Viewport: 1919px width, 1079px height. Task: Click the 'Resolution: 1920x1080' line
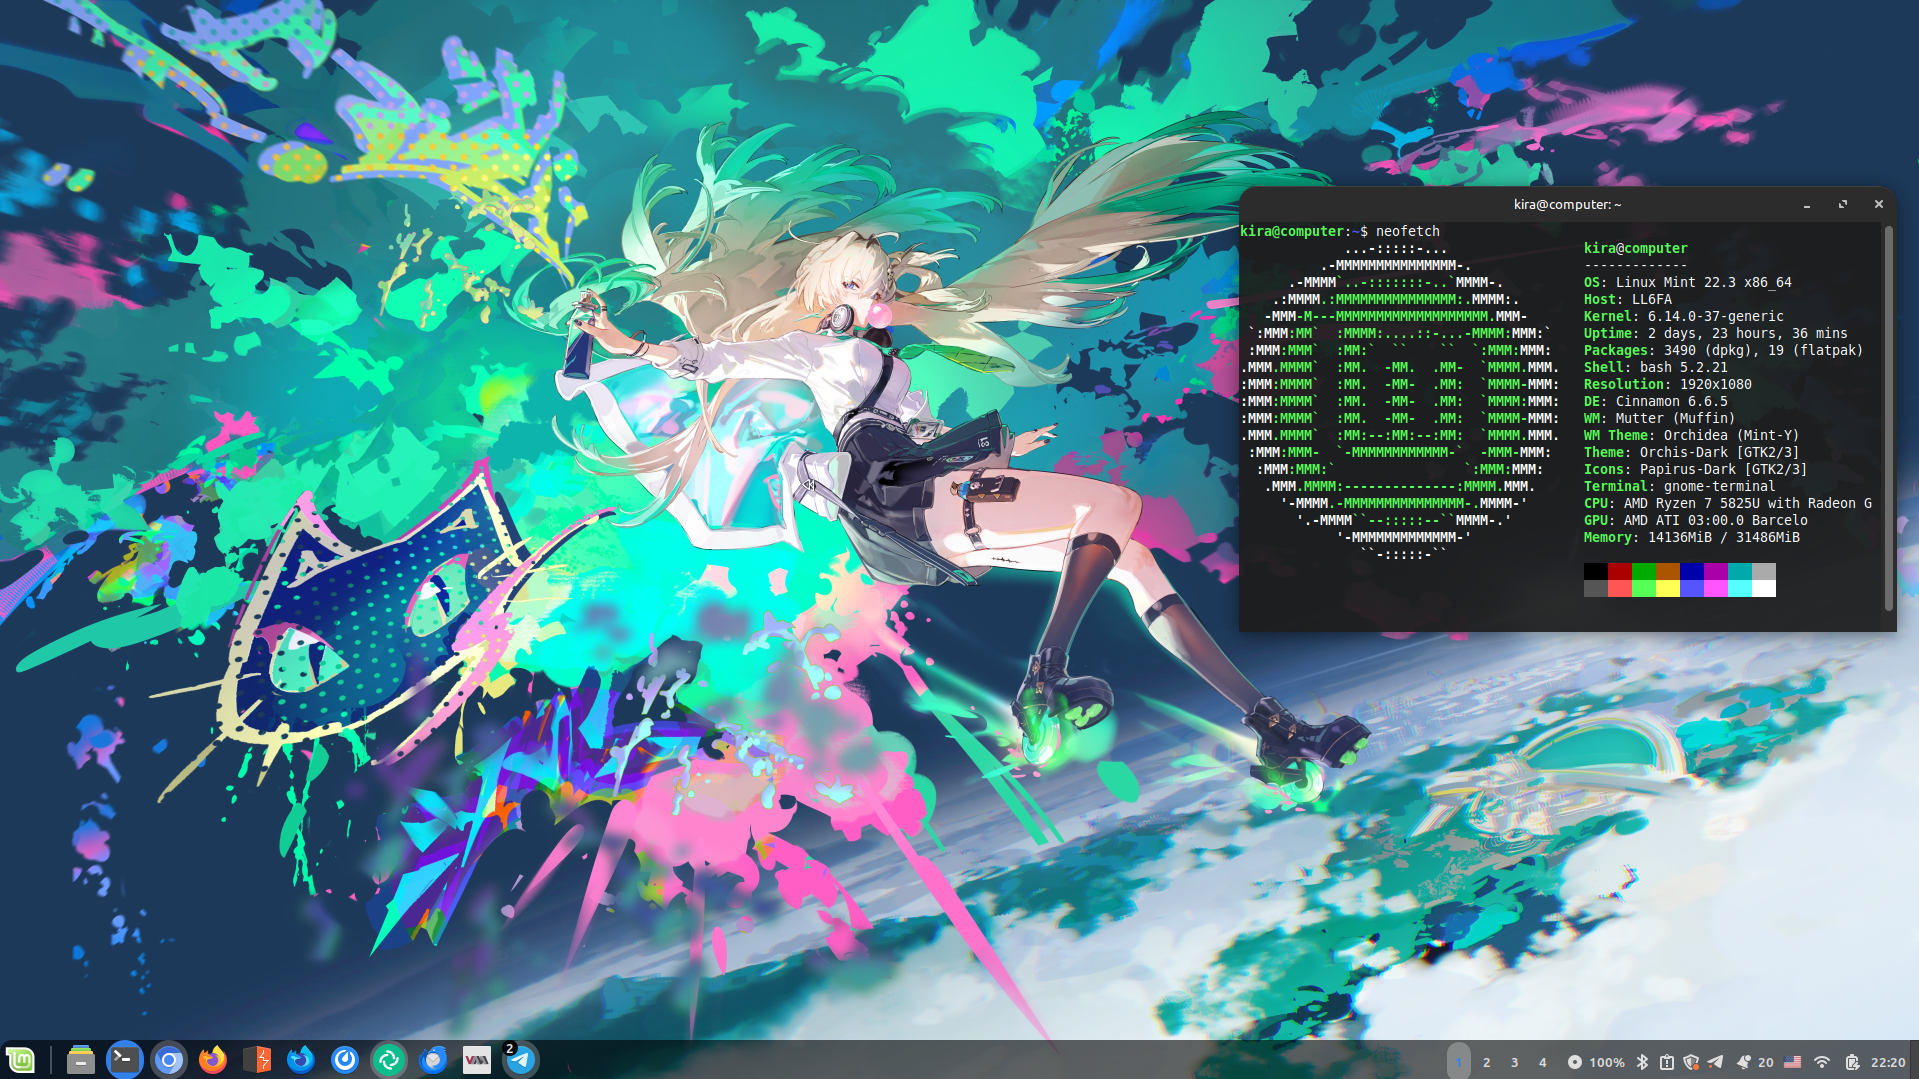coord(1668,384)
